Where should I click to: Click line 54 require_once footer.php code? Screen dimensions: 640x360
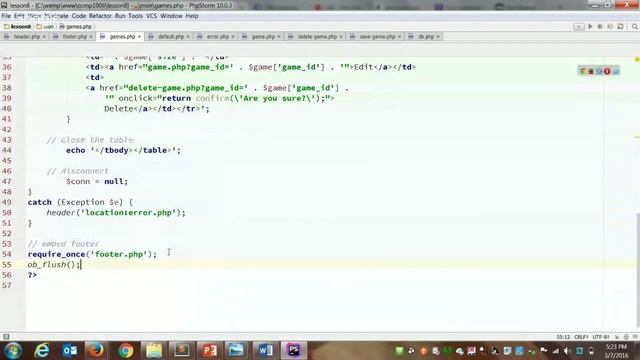[x=92, y=254]
